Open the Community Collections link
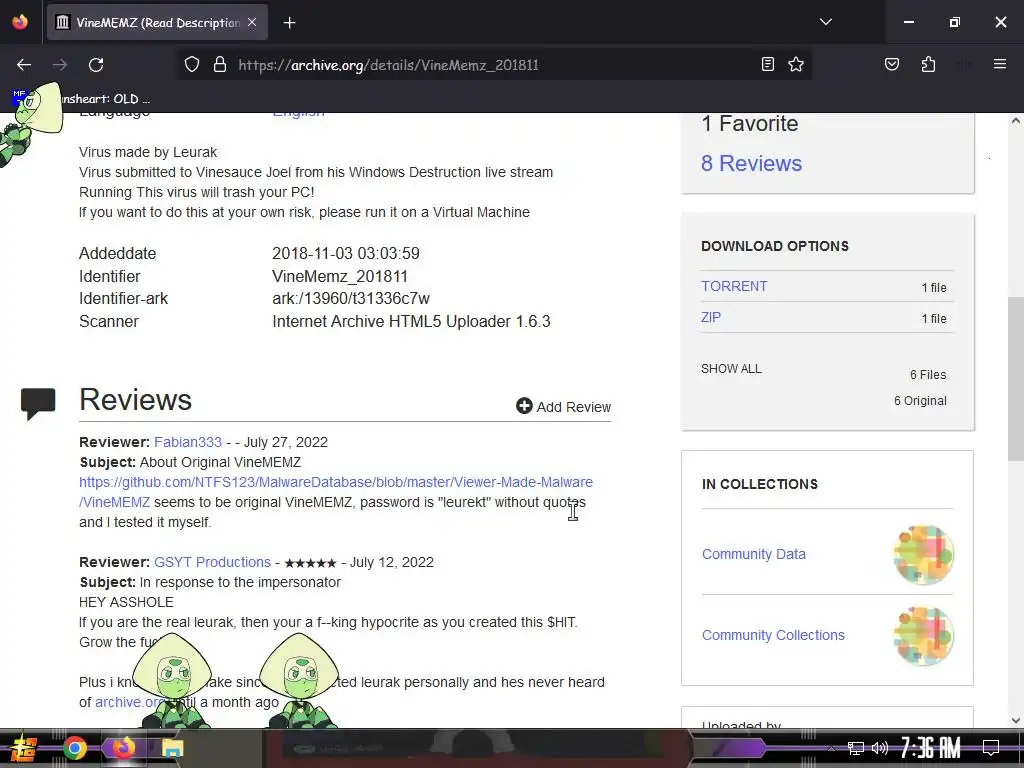The width and height of the screenshot is (1024, 768). pos(773,635)
